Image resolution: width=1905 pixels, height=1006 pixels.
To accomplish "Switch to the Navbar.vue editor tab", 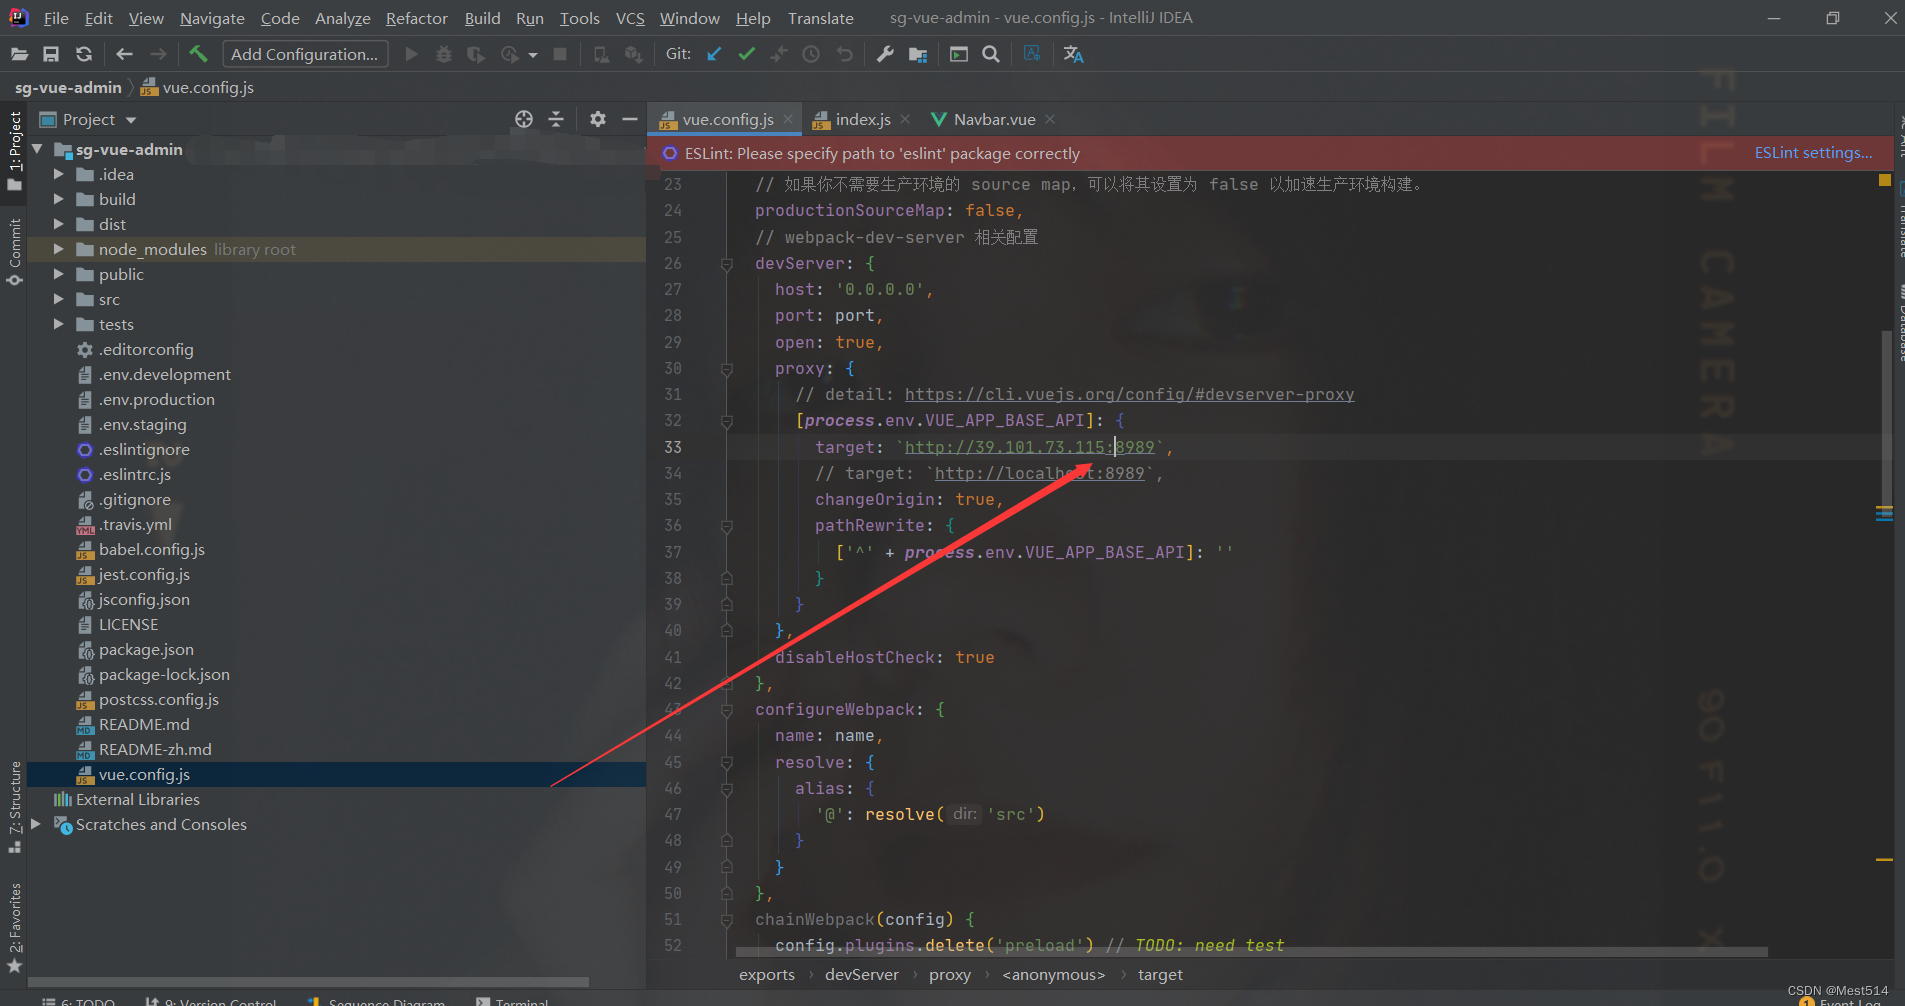I will pos(994,119).
